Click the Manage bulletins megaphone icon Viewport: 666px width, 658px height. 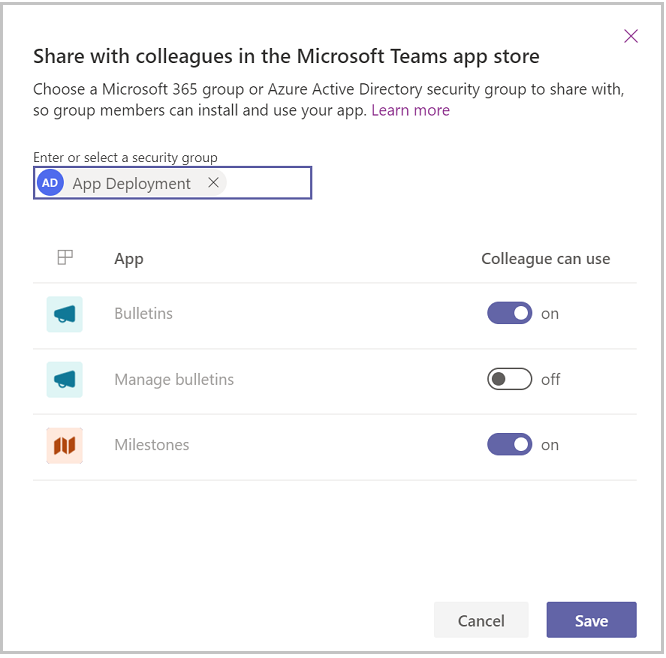click(65, 380)
